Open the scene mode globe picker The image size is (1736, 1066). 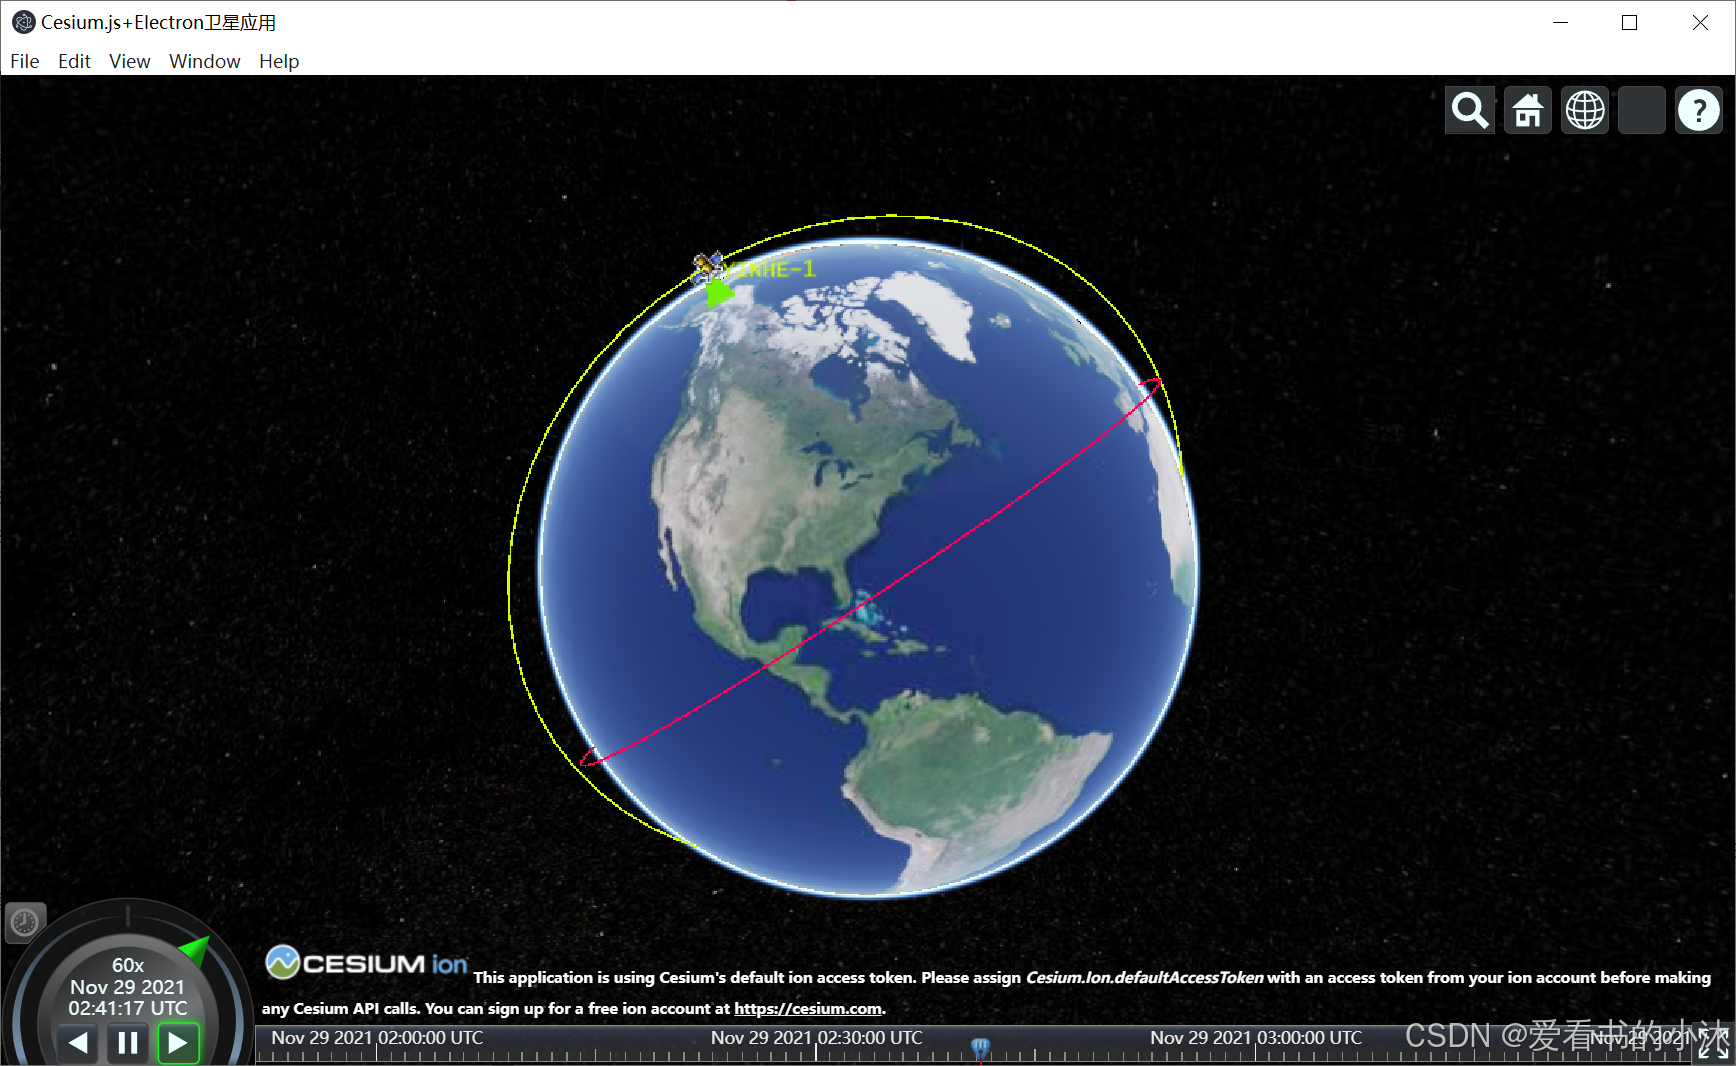point(1585,110)
